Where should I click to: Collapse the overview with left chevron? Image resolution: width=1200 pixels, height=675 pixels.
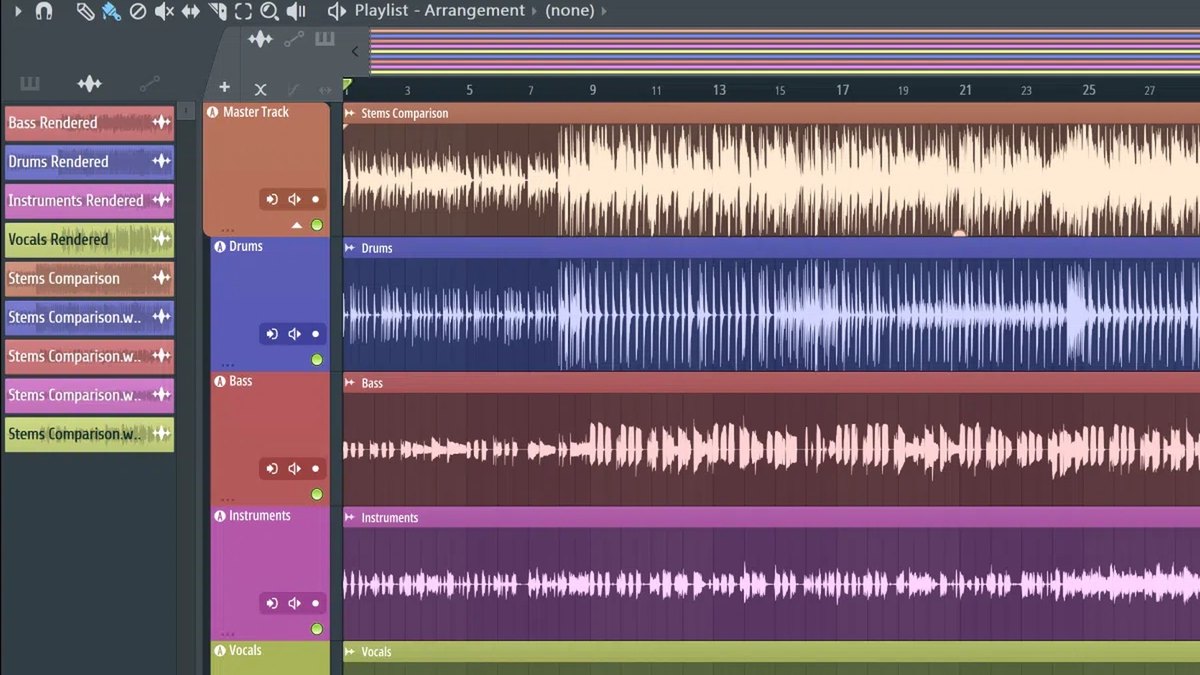pos(354,52)
